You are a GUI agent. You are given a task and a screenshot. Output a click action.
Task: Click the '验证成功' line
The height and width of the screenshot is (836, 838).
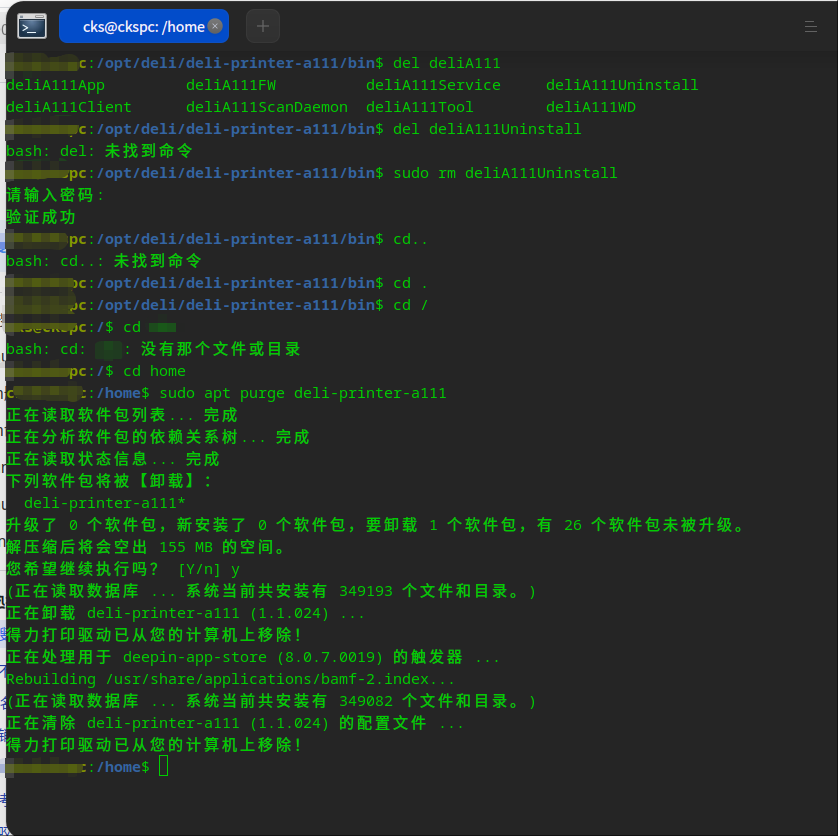41,217
